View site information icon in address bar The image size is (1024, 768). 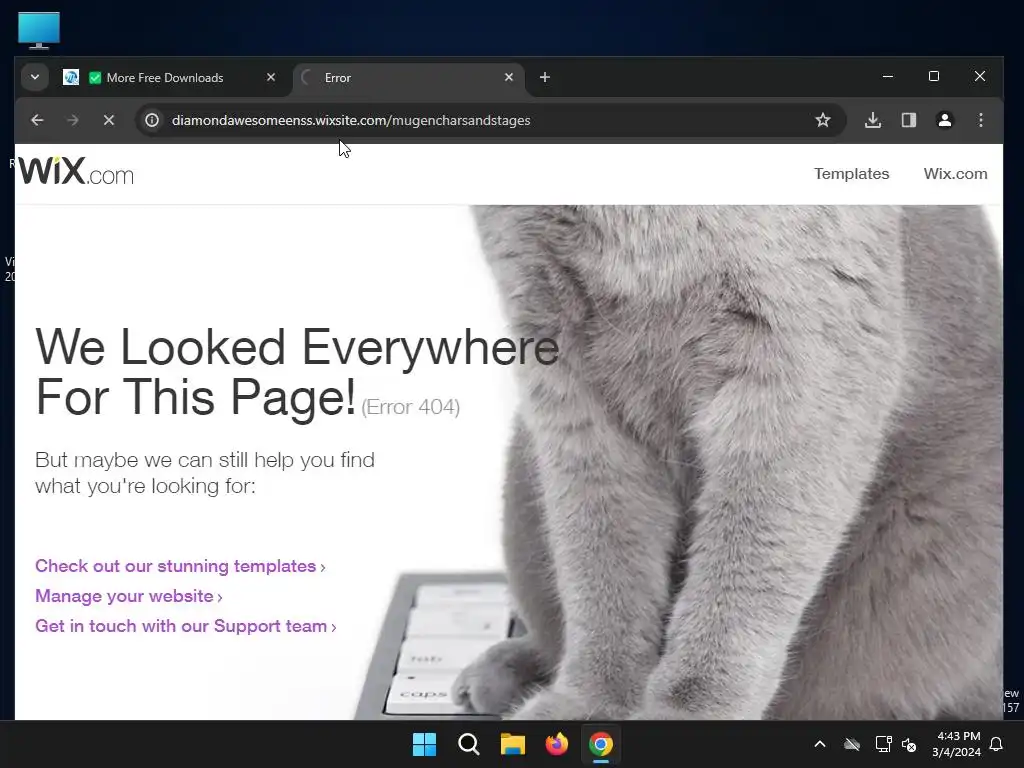coord(152,120)
